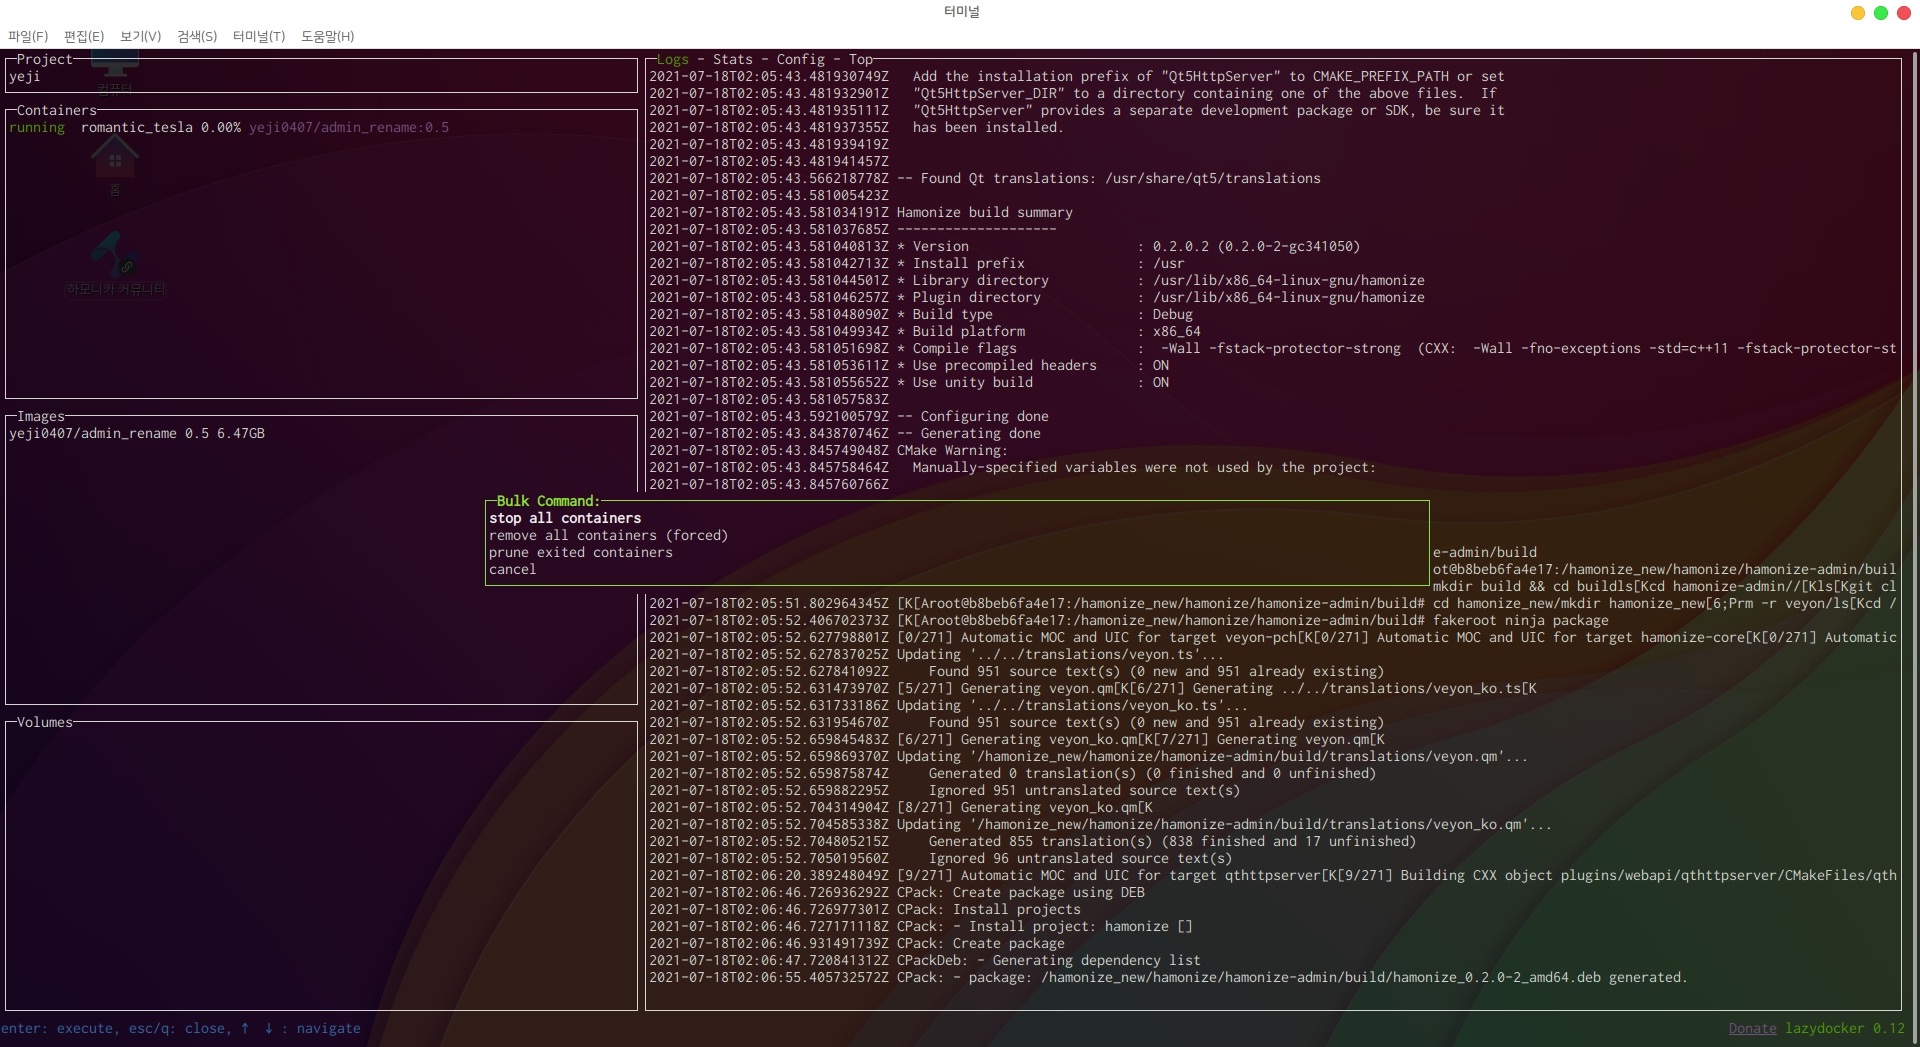This screenshot has width=1920, height=1047.
Task: Switch to the Top tab
Action: [x=860, y=60]
